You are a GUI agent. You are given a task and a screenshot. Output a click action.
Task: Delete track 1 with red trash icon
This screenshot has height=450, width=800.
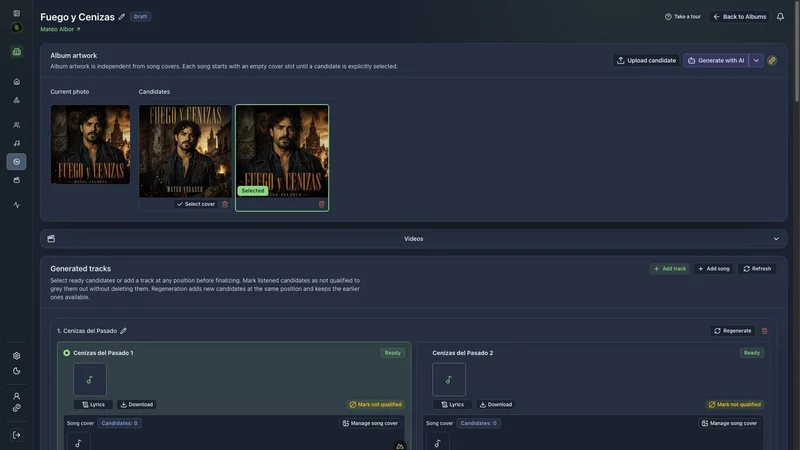[764, 331]
